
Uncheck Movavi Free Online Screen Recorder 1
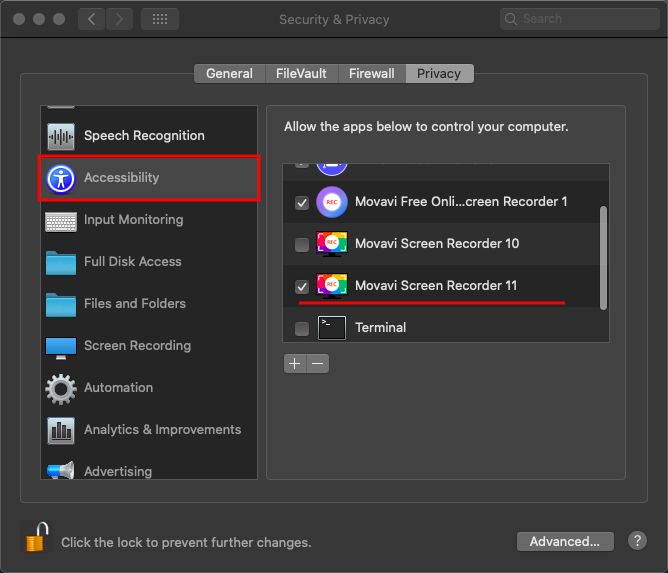point(302,203)
